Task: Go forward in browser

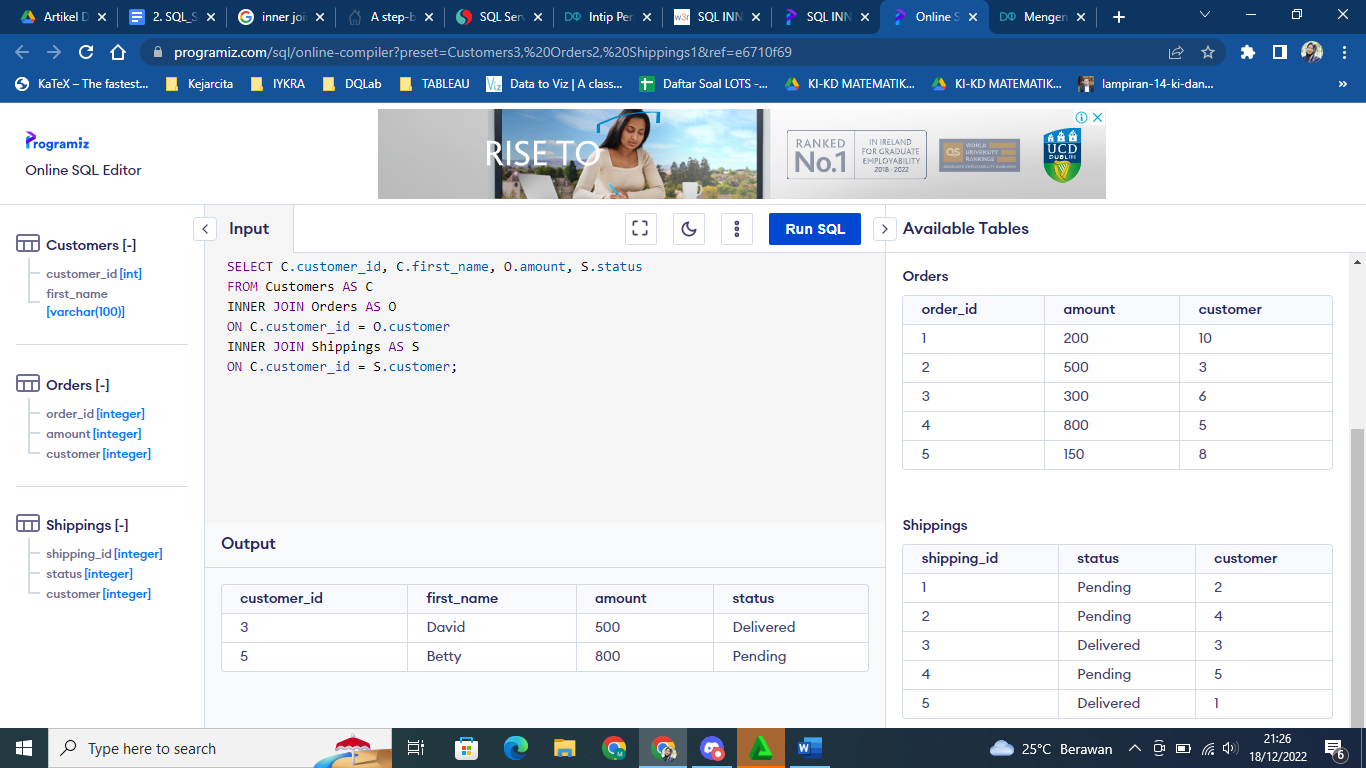Action: tap(54, 52)
